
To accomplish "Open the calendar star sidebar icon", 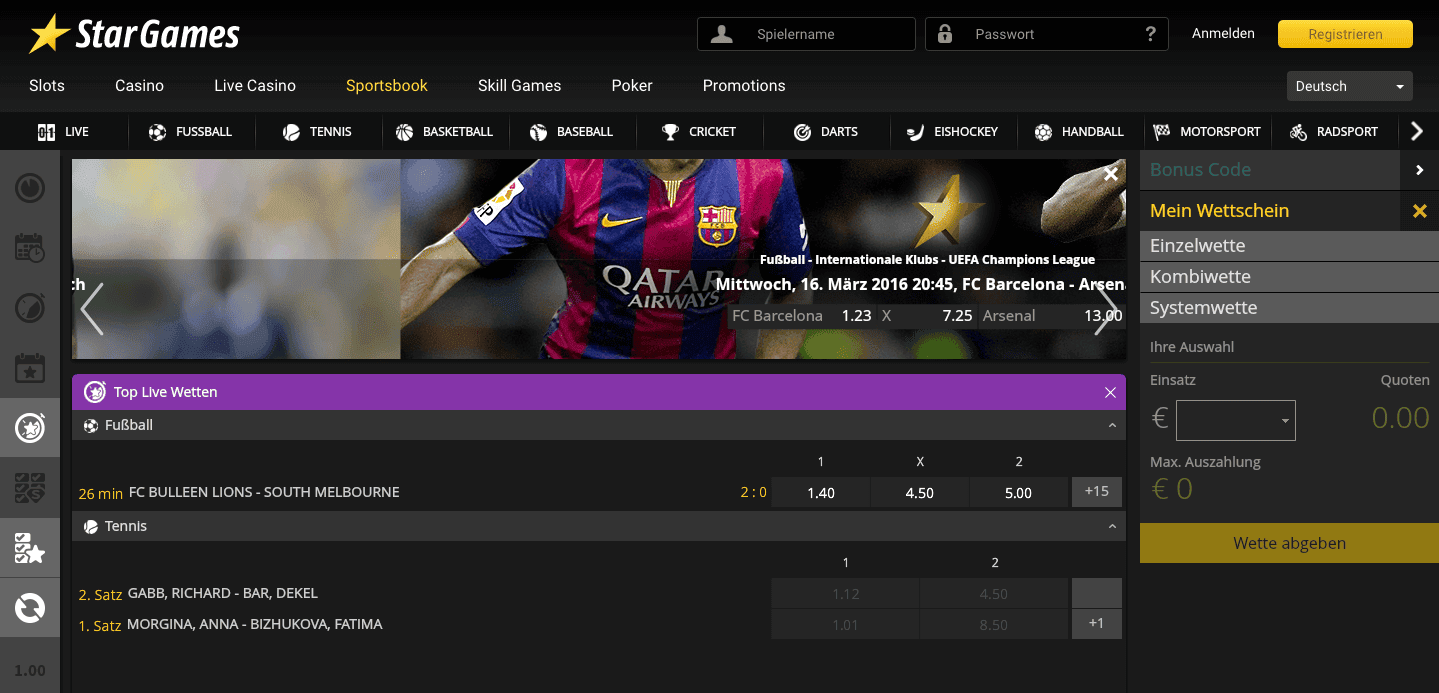I will [30, 368].
